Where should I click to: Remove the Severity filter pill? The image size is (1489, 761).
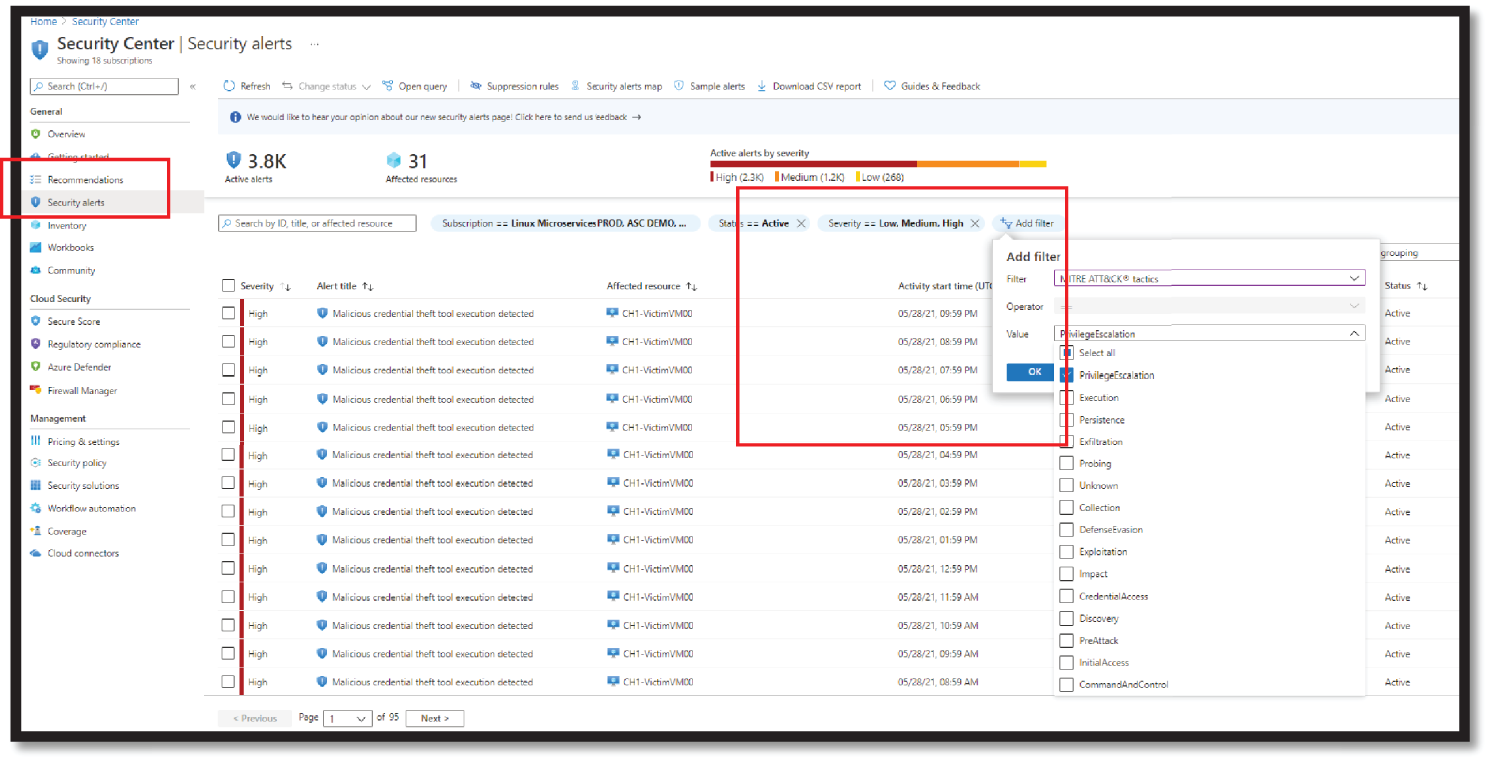[x=977, y=224]
